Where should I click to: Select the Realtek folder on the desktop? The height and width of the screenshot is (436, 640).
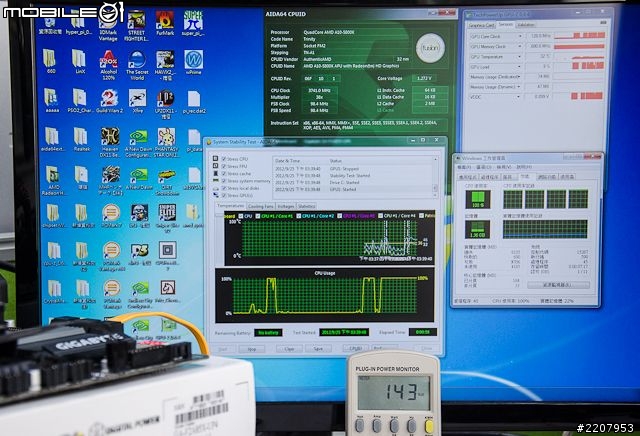pyautogui.click(x=82, y=139)
